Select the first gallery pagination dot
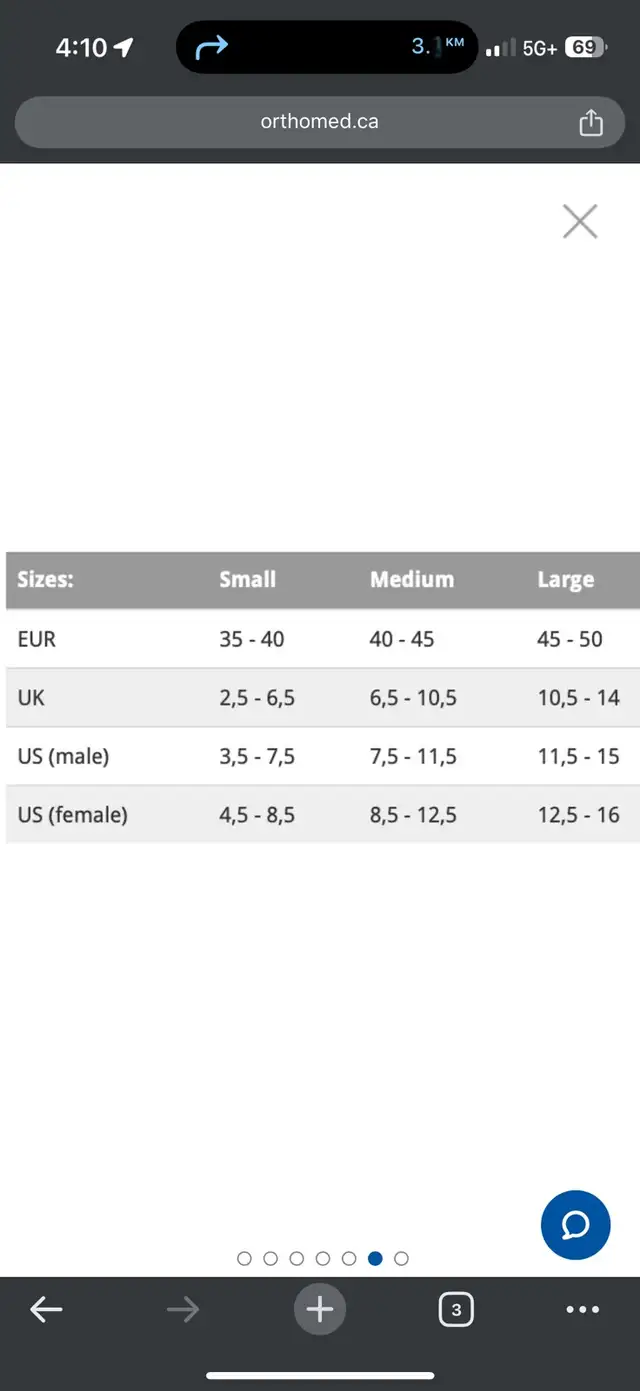640x1391 pixels. pyautogui.click(x=244, y=1258)
